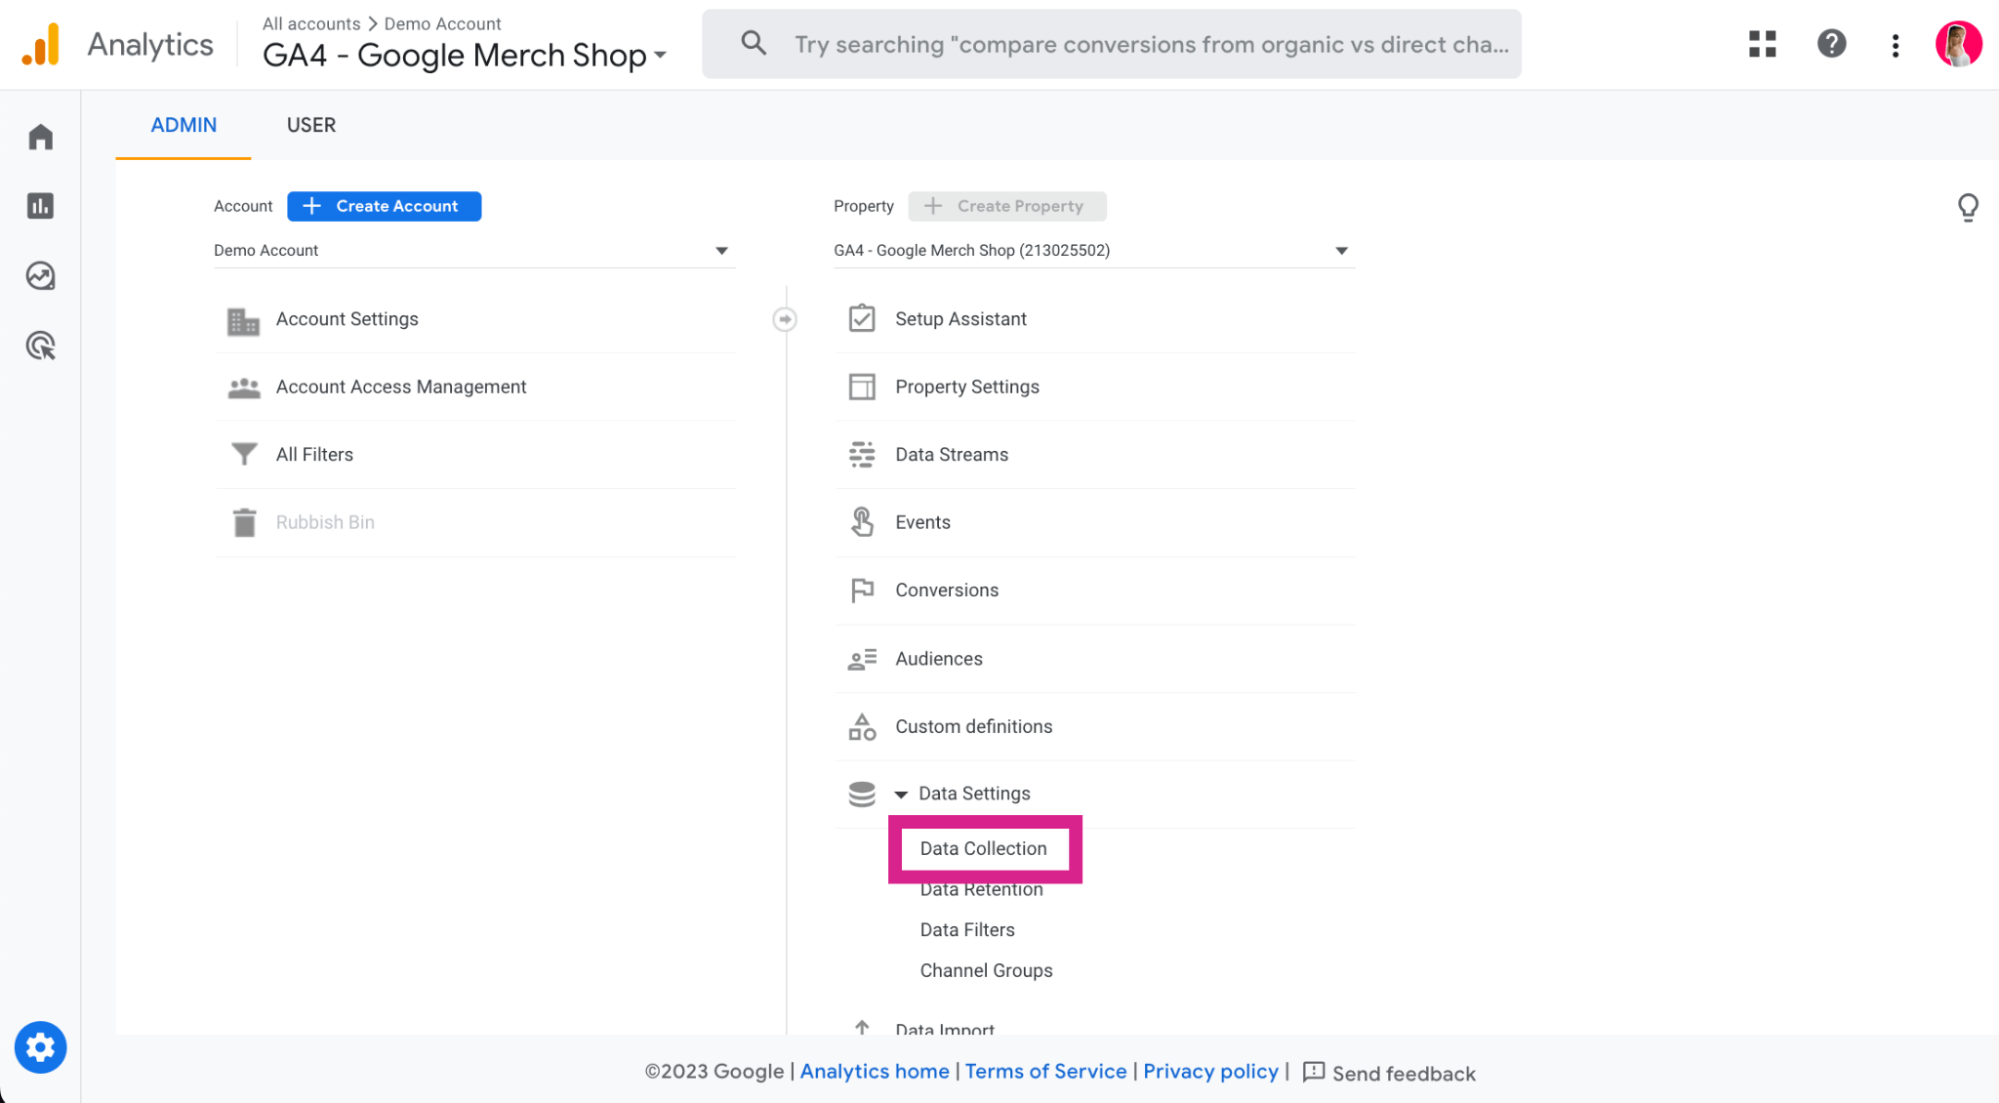The image size is (1999, 1103).
Task: Open the GA4 - Google Merch Shop header picker
Action: [x=464, y=55]
